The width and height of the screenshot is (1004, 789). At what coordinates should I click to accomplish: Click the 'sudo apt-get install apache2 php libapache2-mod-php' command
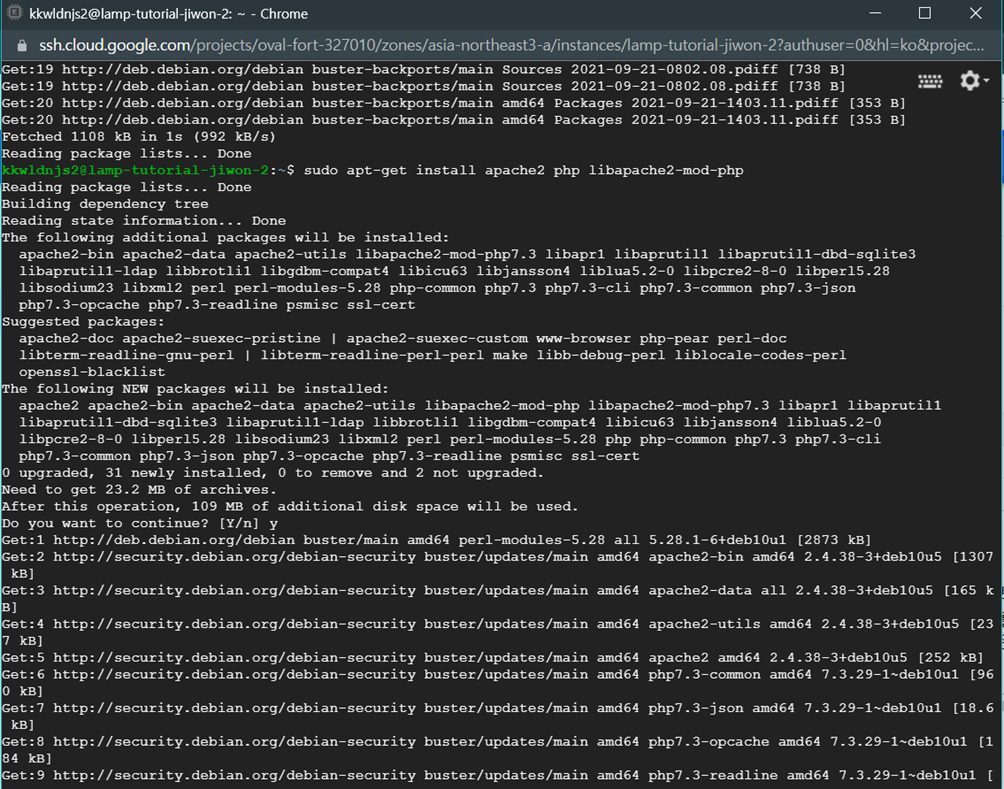tap(523, 170)
